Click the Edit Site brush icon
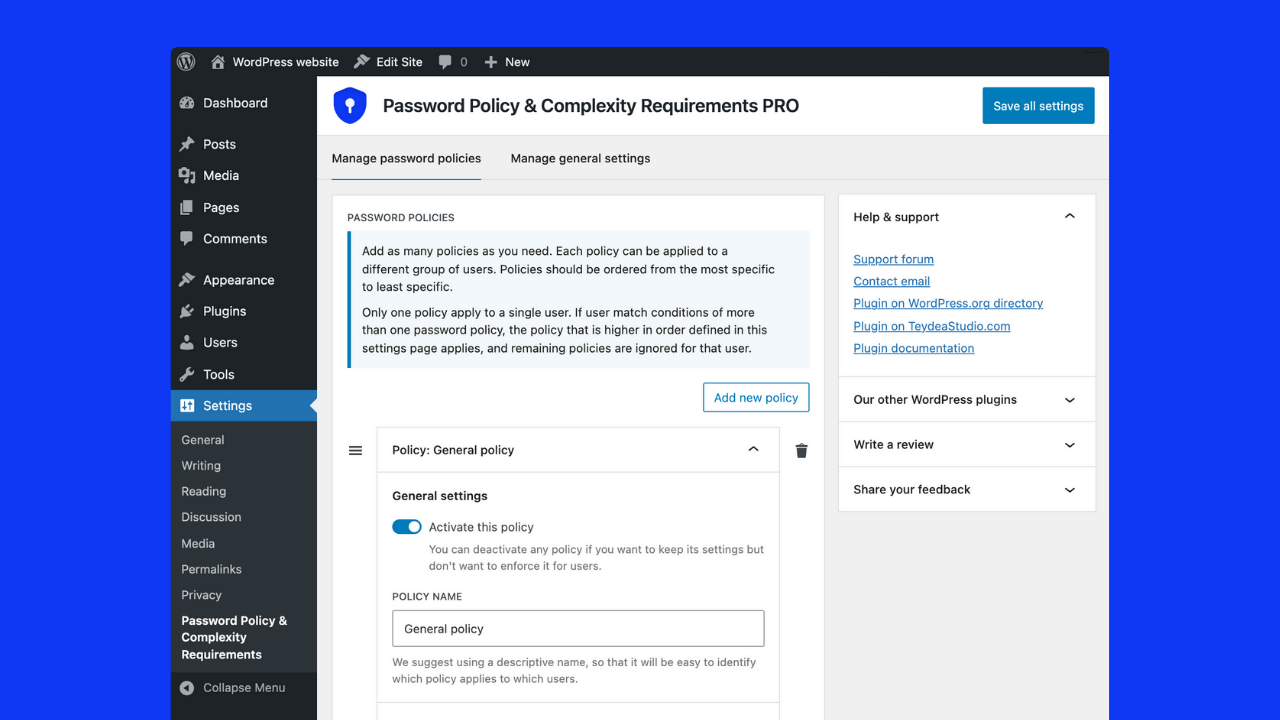Image resolution: width=1280 pixels, height=720 pixels. [362, 62]
